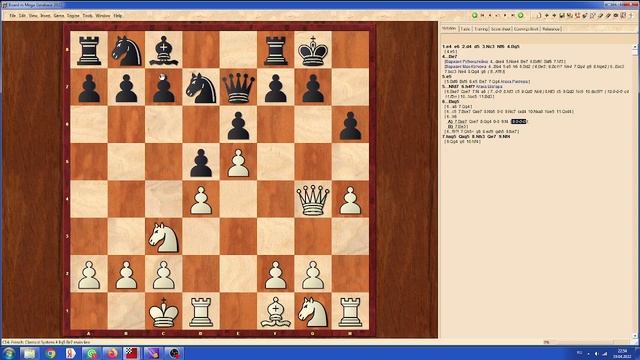Click the taskbar clock
The width and height of the screenshot is (640, 360).
coord(622,353)
